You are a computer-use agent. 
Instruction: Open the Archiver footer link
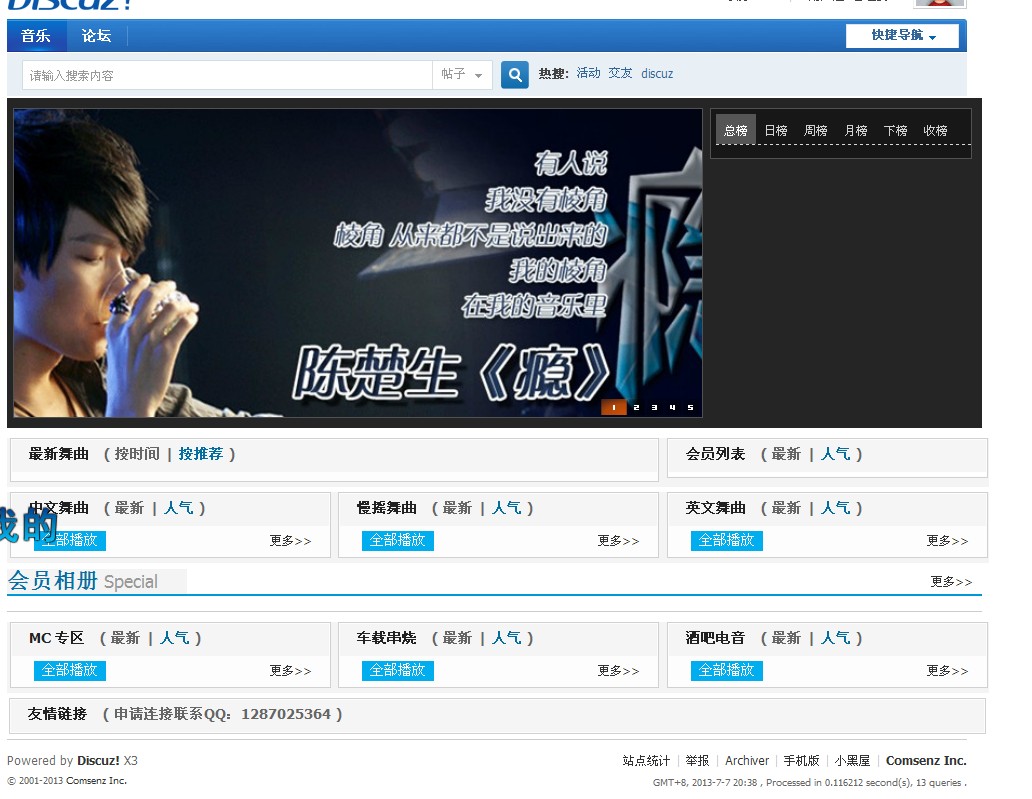(747, 760)
